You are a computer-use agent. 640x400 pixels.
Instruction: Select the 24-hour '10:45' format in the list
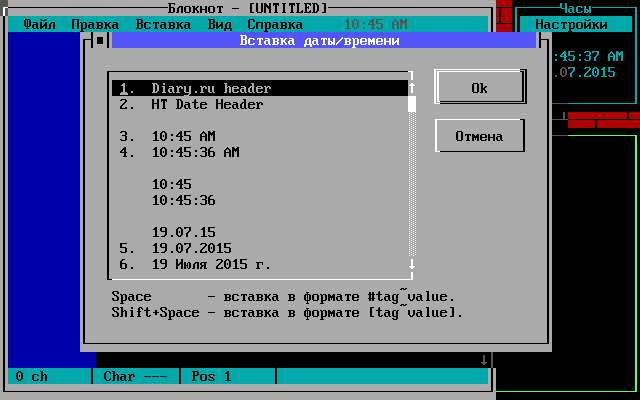point(260,184)
